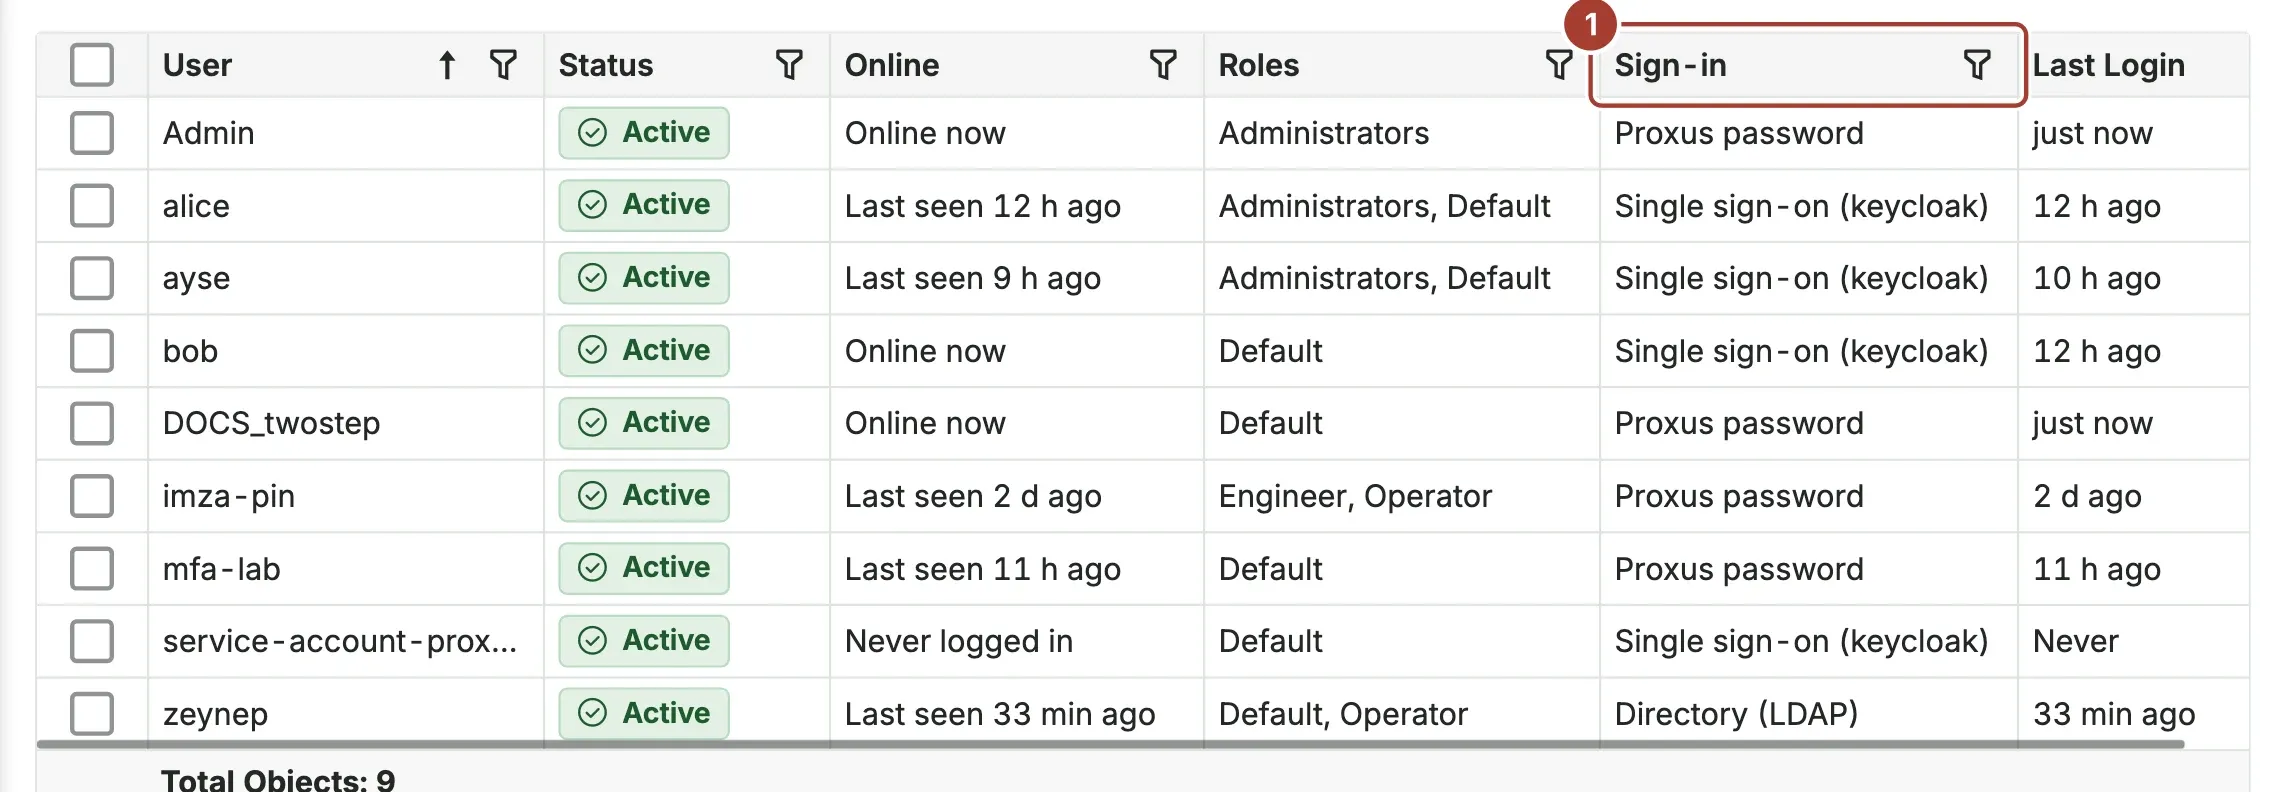Click the '10 h ago' last login cell

pyautogui.click(x=2097, y=279)
